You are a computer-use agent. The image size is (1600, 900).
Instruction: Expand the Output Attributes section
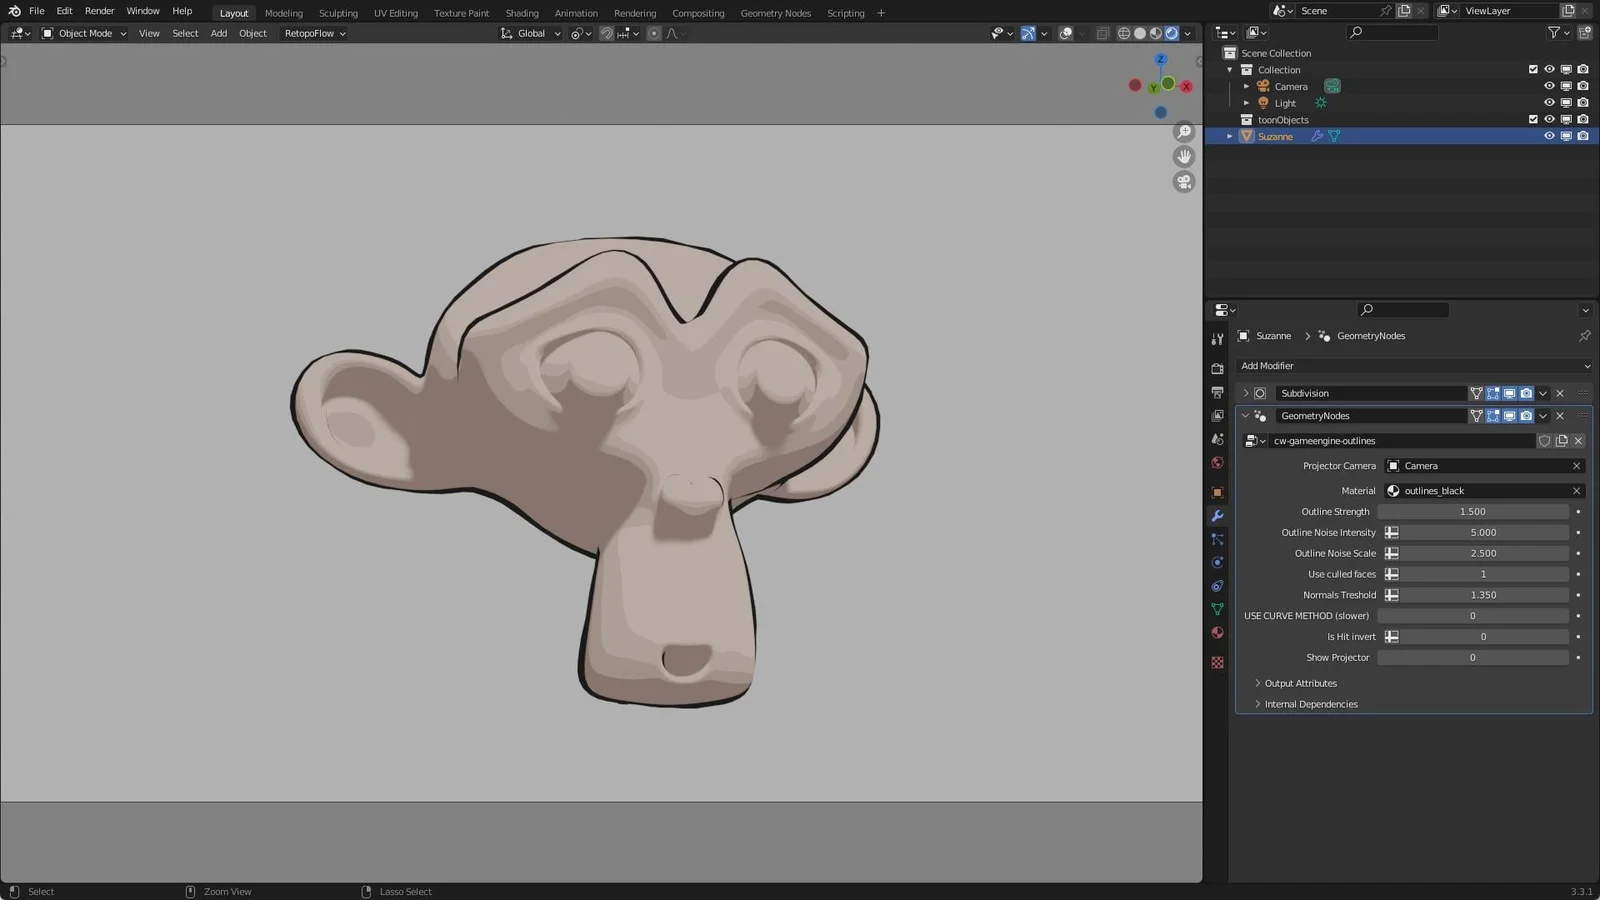pyautogui.click(x=1300, y=683)
